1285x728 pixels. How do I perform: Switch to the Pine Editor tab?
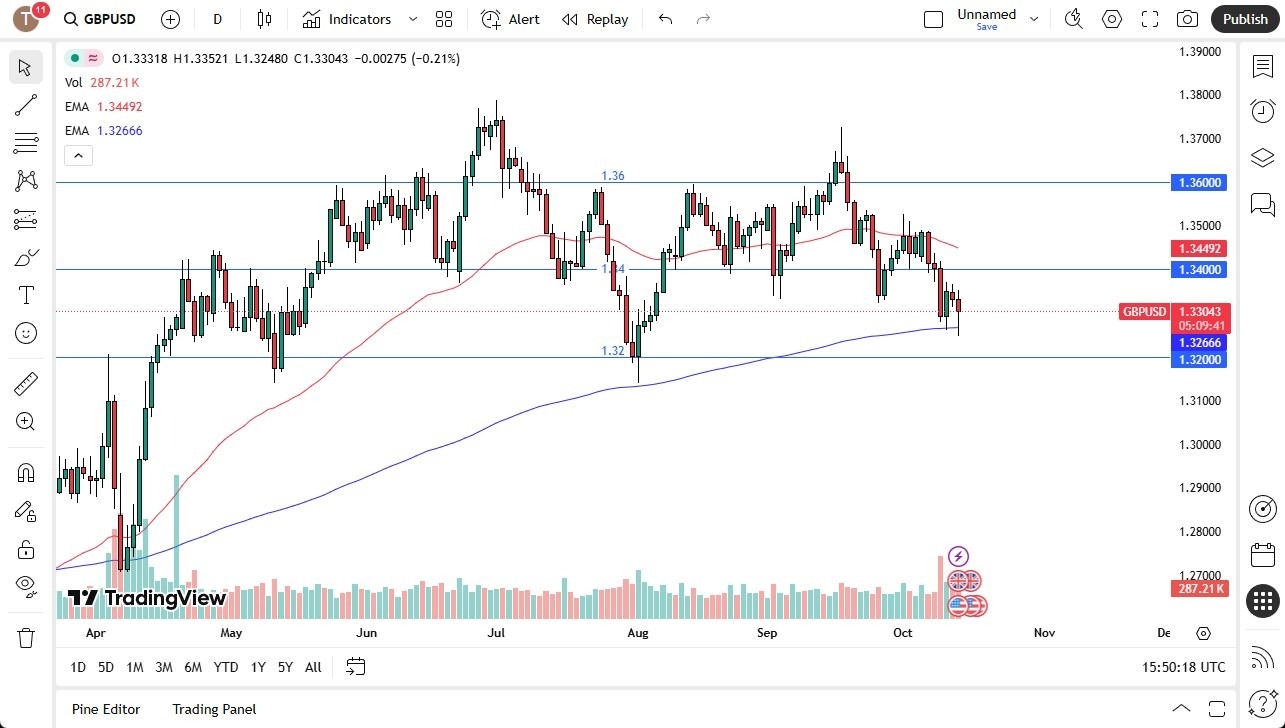105,709
